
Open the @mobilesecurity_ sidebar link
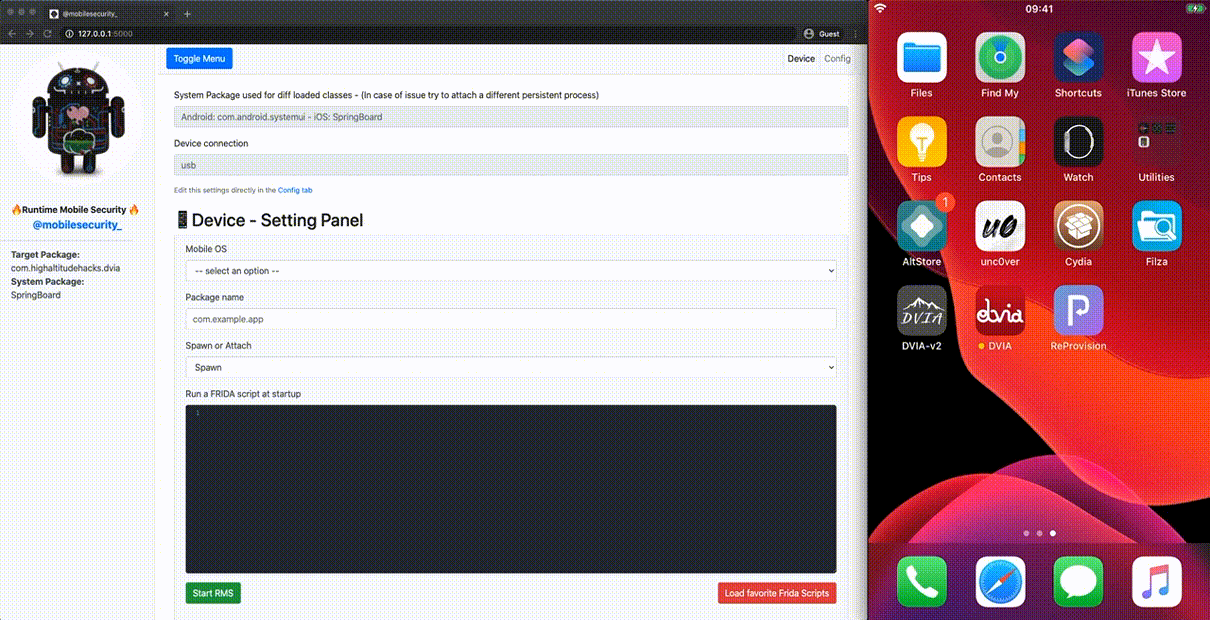77,225
